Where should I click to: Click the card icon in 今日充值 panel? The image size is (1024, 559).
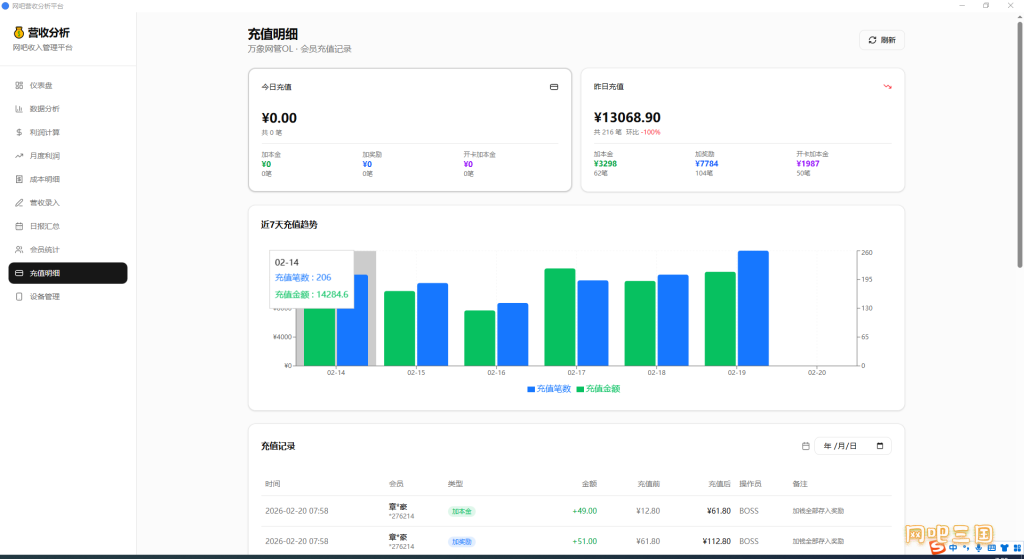[x=554, y=87]
